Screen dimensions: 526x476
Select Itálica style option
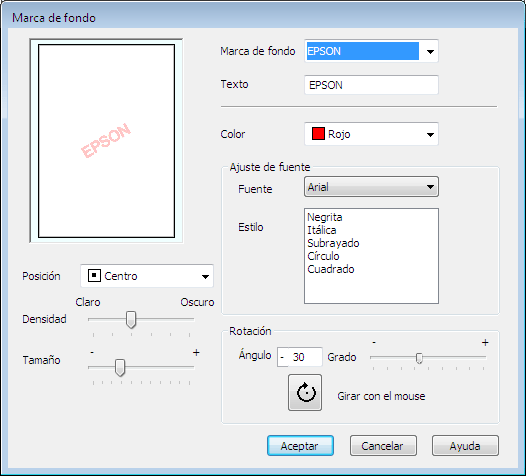tap(322, 230)
